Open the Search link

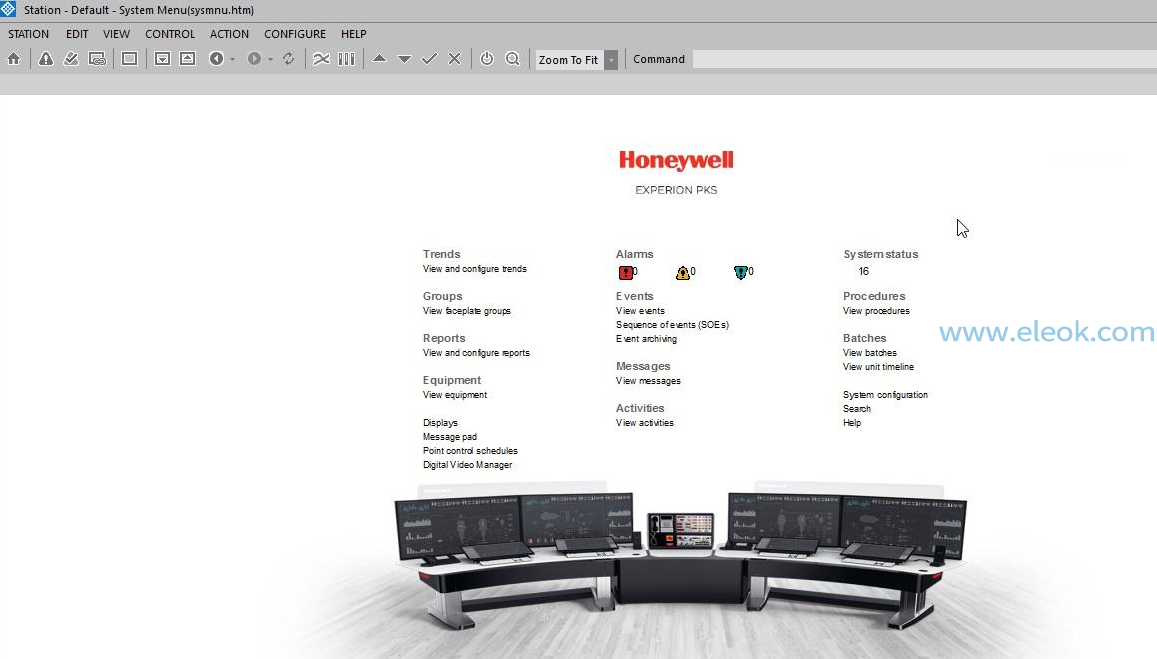click(x=857, y=409)
